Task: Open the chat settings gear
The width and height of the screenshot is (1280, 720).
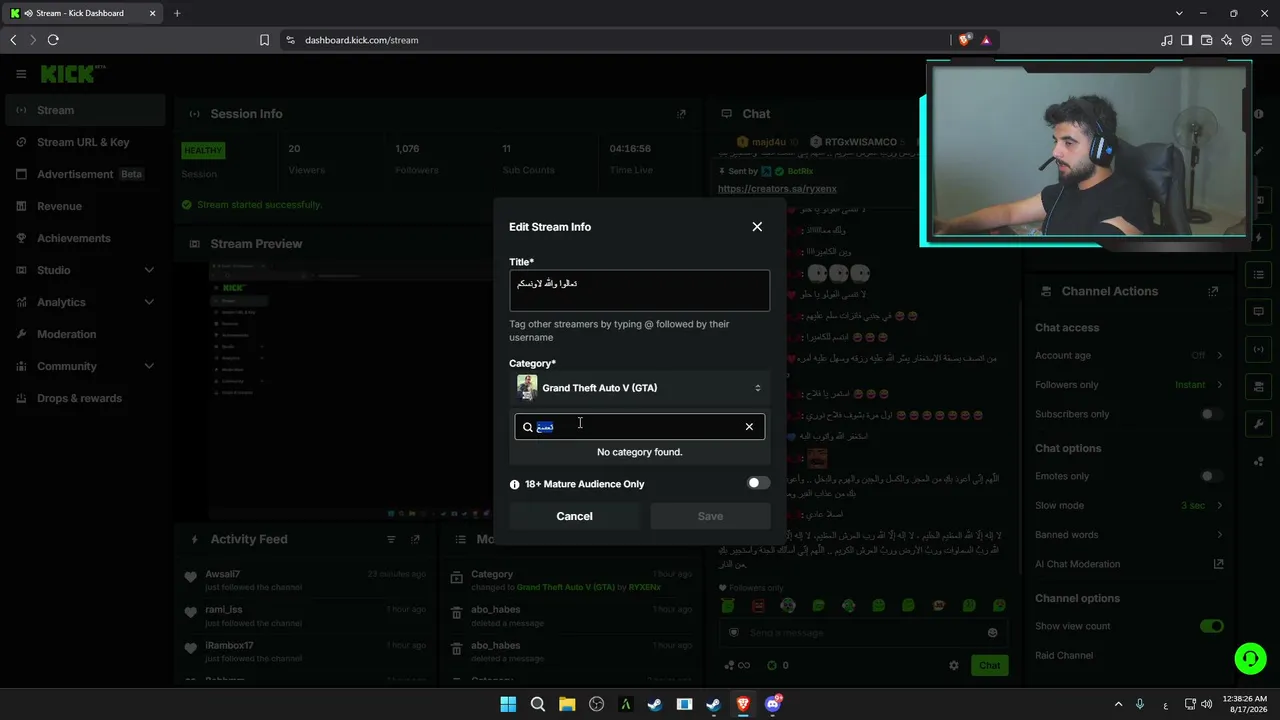Action: coord(954,665)
